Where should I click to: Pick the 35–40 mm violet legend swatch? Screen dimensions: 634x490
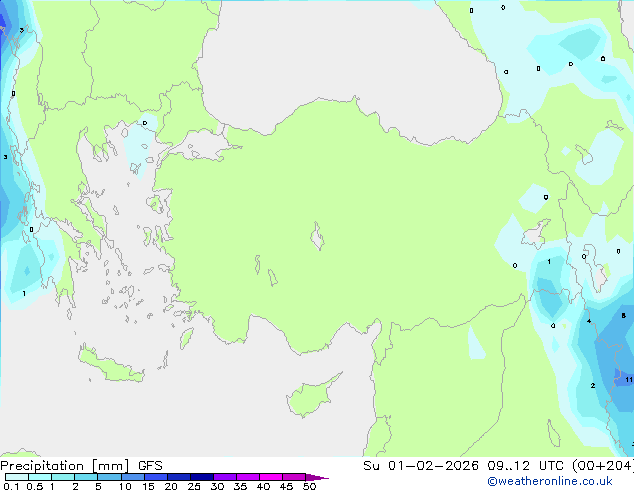pos(247,477)
